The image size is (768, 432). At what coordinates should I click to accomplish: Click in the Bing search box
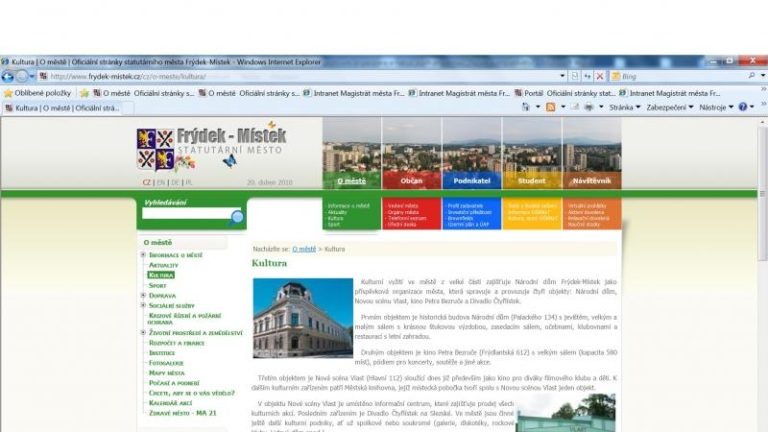(x=678, y=76)
